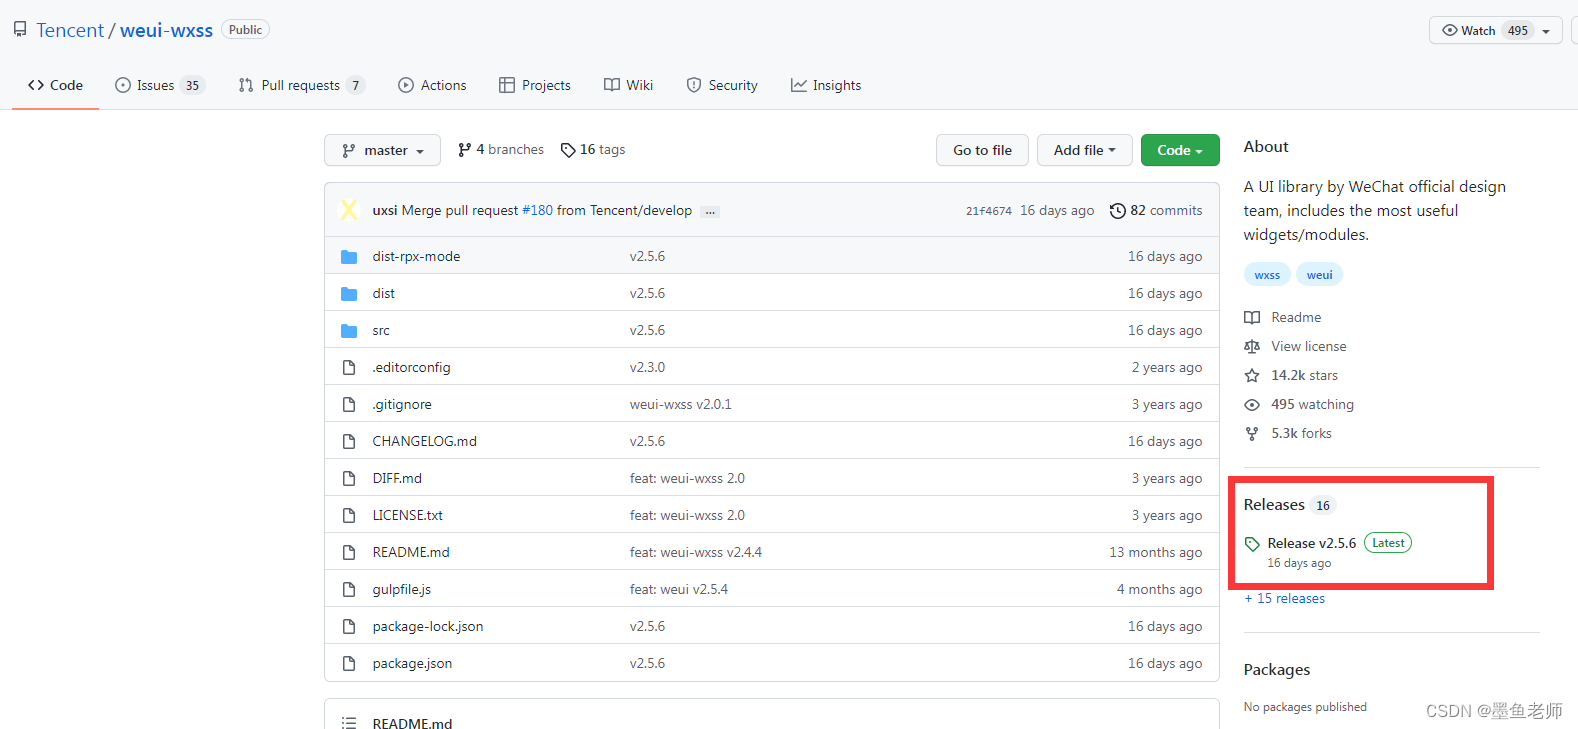Click the package.json file icon

349,664
